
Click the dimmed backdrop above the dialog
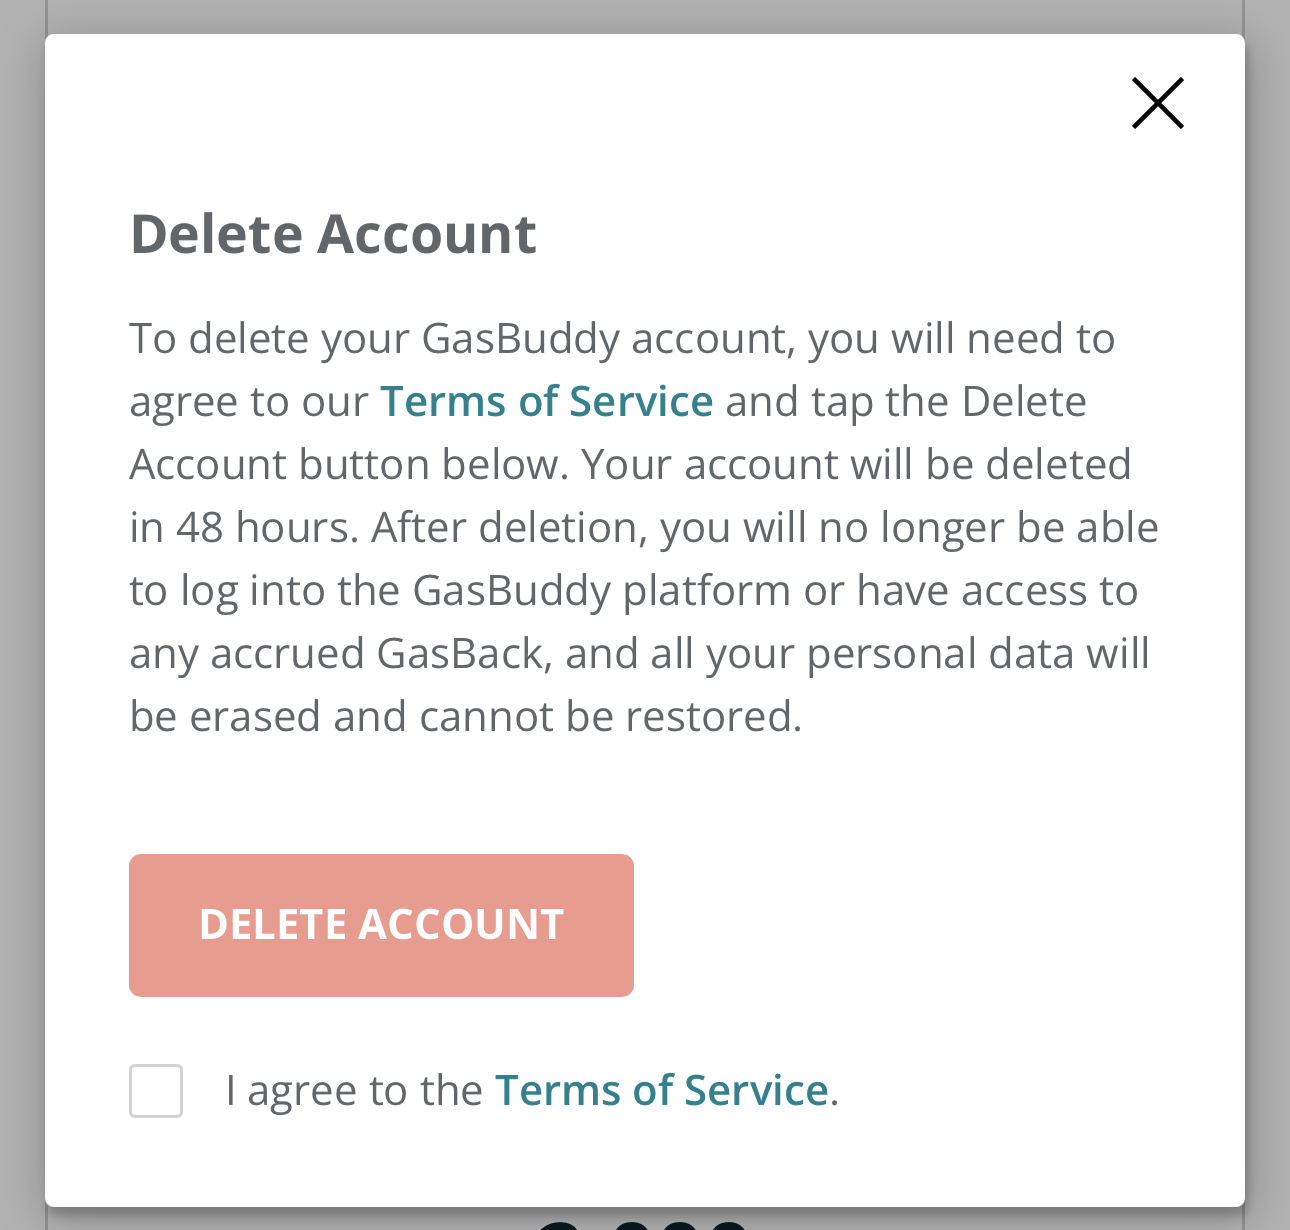click(x=645, y=15)
